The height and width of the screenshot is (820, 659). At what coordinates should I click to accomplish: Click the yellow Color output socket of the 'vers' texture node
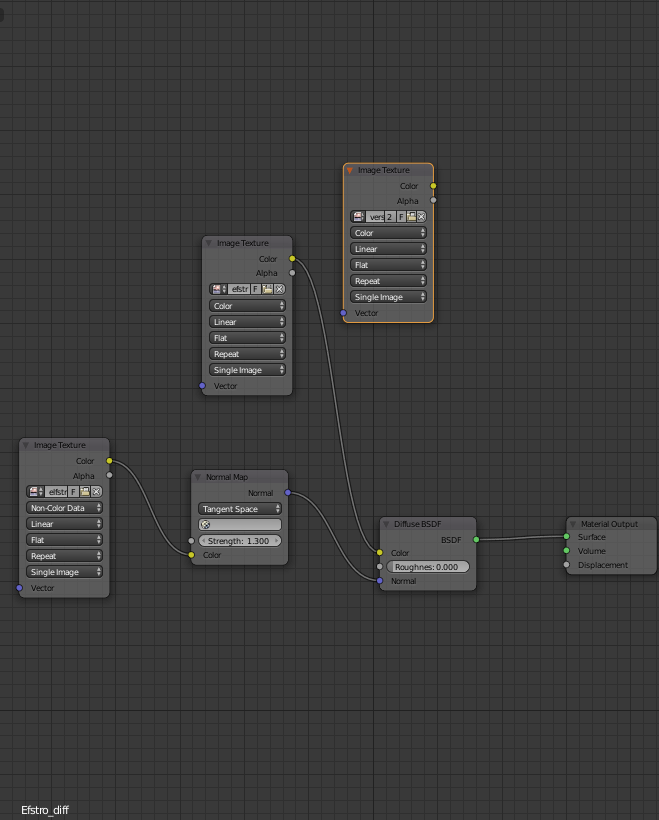click(x=433, y=186)
